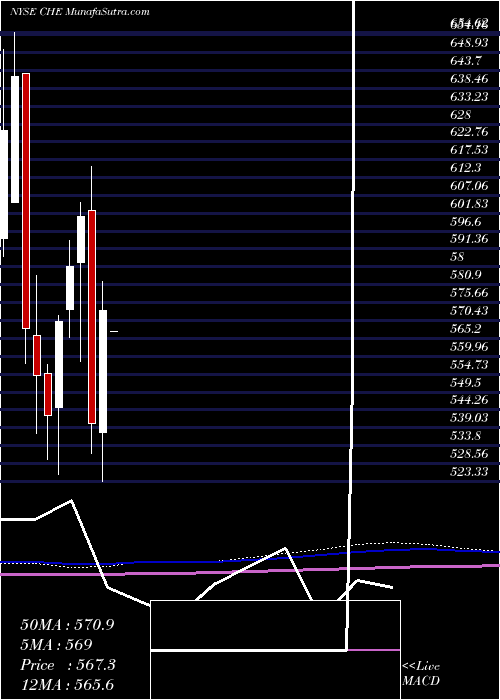Viewport: 500px width, 700px height.
Task: Click the 643.7 price axis label
Action: coord(466,60)
